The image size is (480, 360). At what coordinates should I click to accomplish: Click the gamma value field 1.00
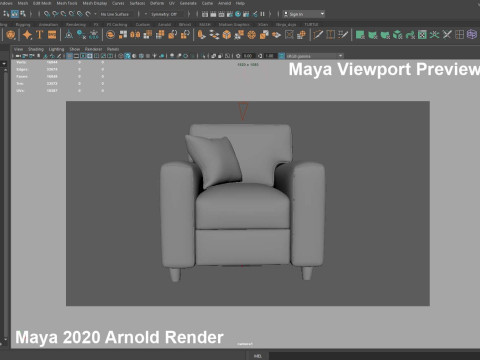(270, 56)
